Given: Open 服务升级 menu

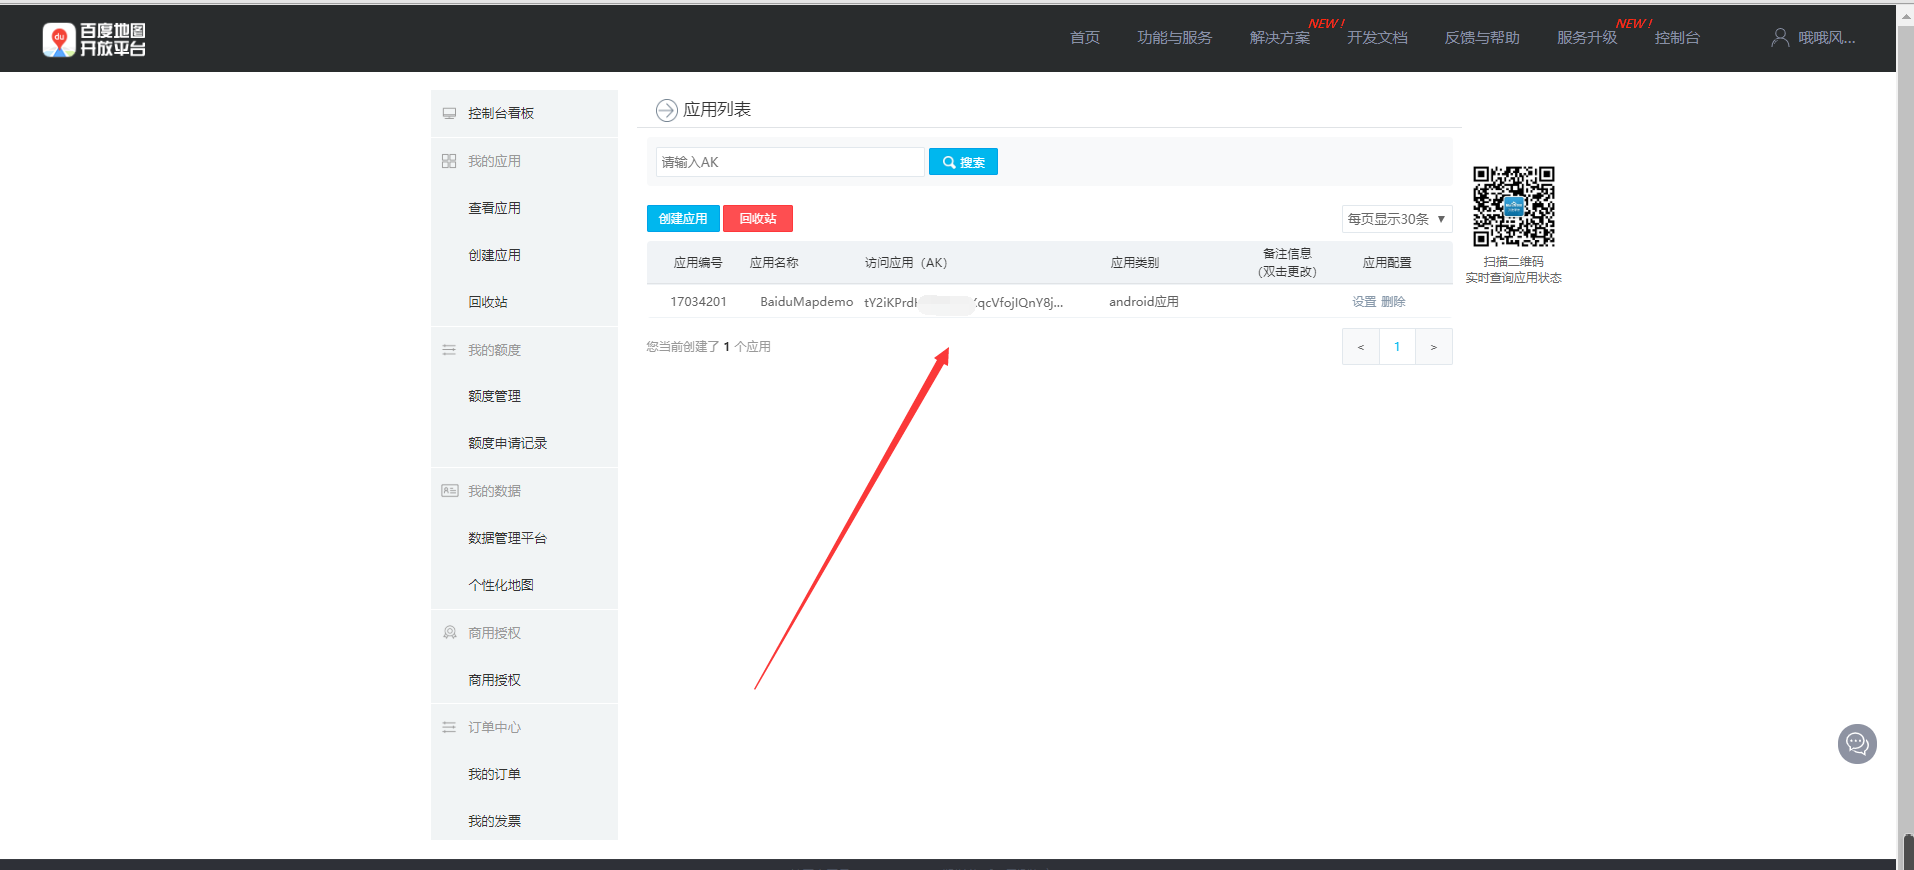Looking at the screenshot, I should coord(1587,38).
